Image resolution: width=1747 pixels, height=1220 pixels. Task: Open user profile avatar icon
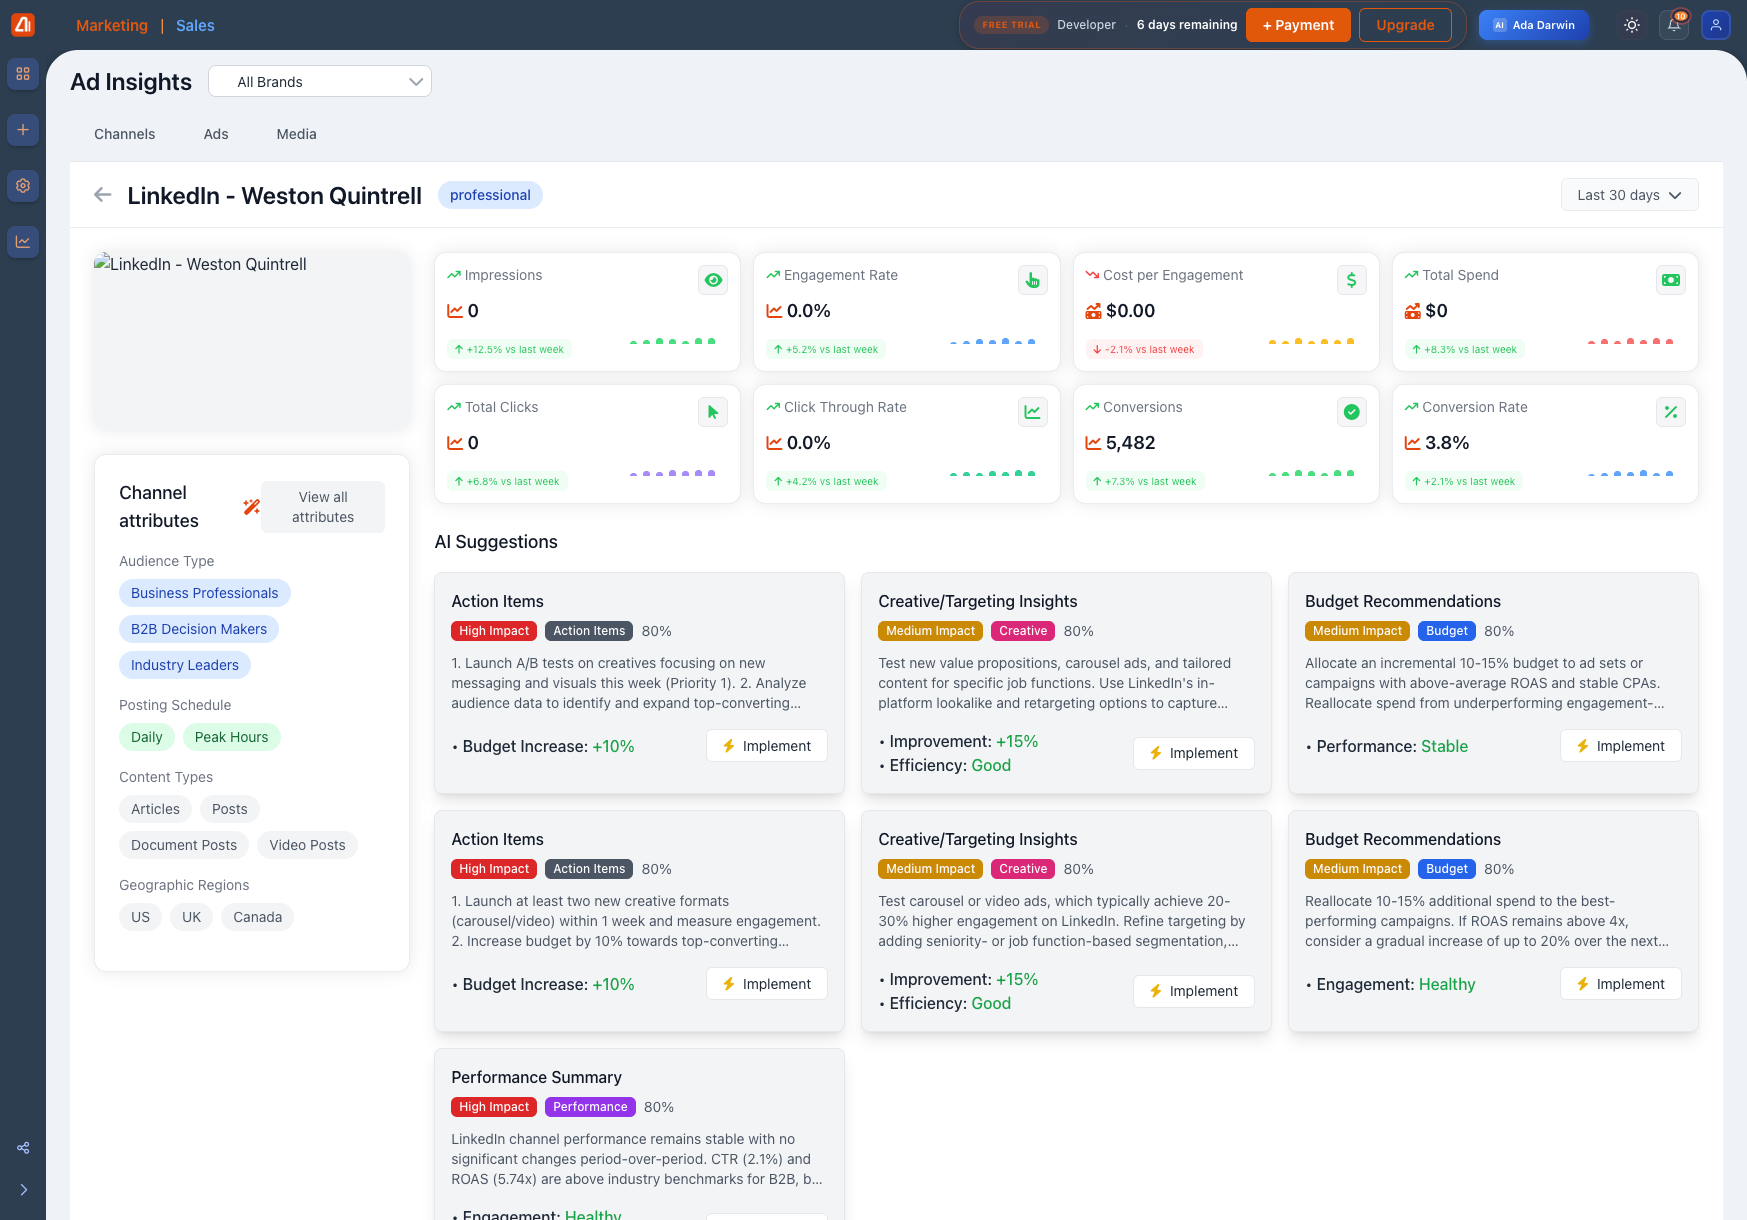click(1716, 25)
